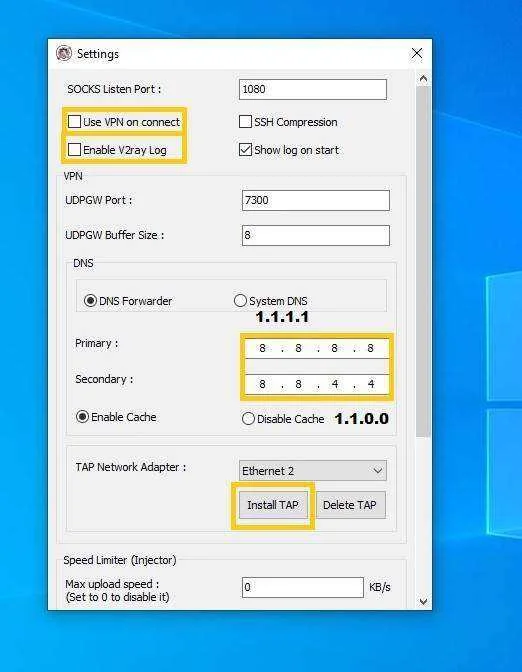Click the Install TAP button

coord(273,505)
